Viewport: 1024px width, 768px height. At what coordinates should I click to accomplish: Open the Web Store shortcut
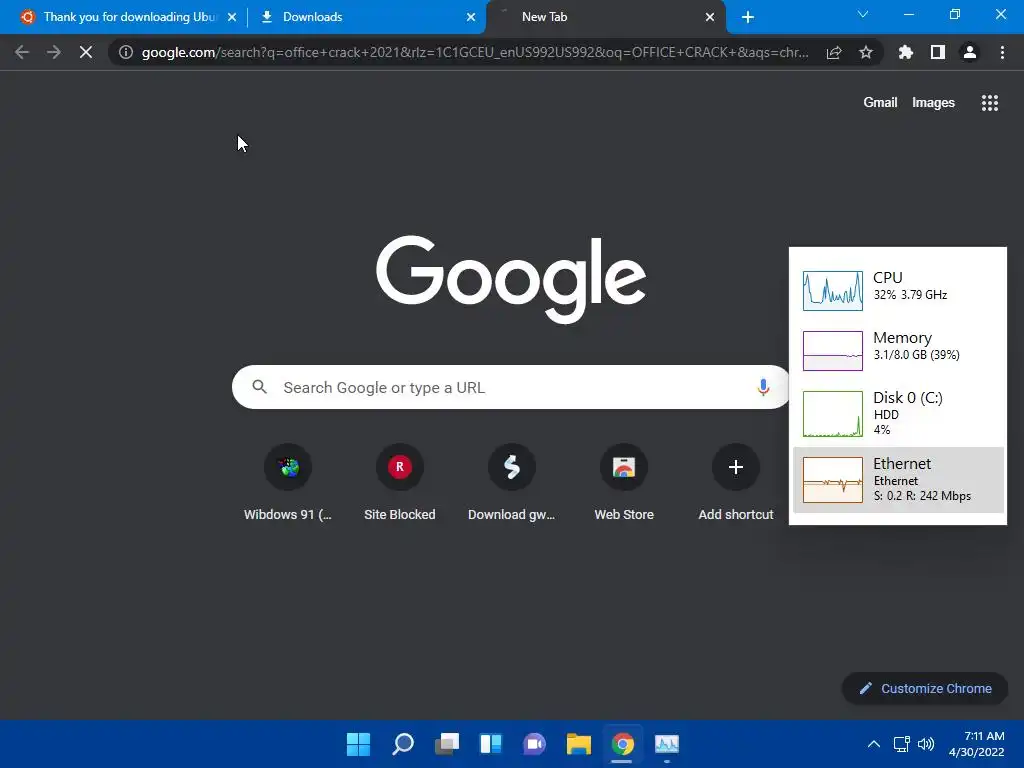coord(624,484)
